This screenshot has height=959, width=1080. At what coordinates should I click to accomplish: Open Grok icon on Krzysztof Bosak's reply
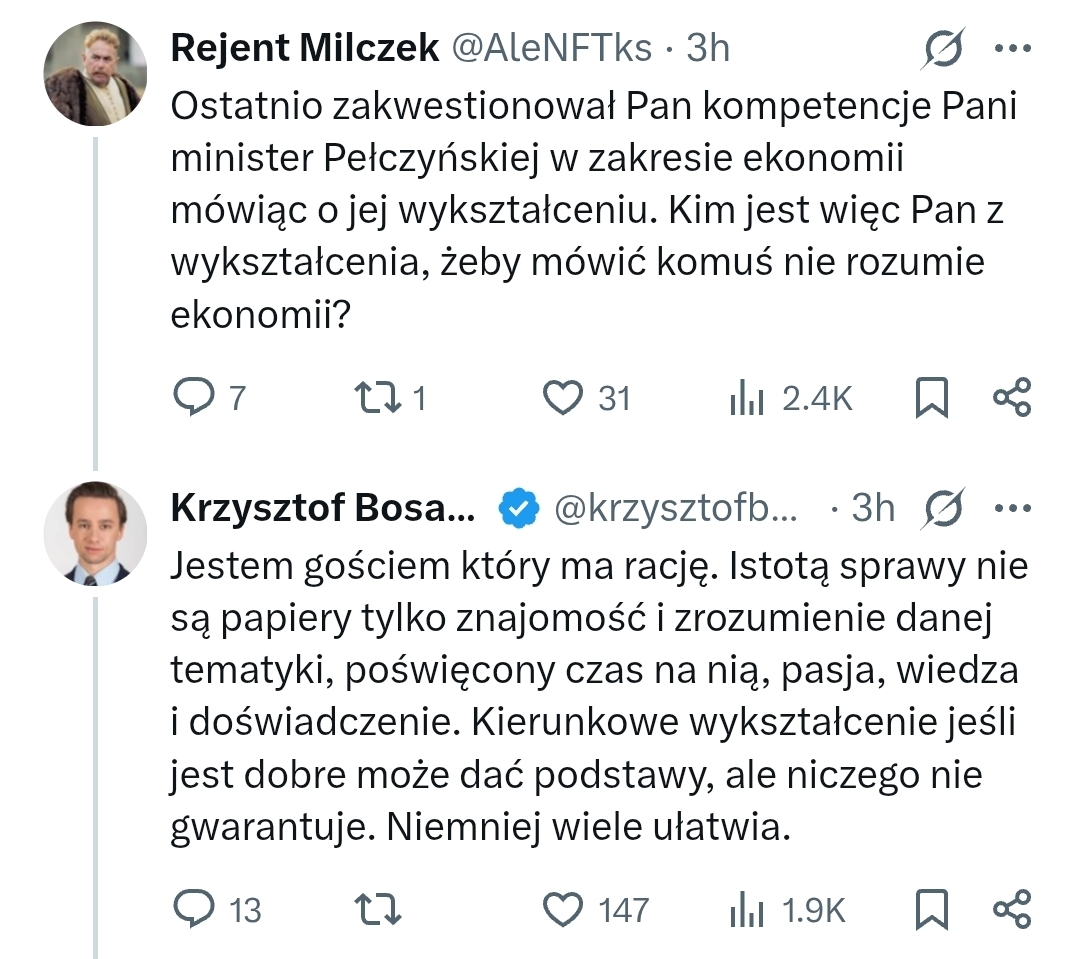point(944,508)
